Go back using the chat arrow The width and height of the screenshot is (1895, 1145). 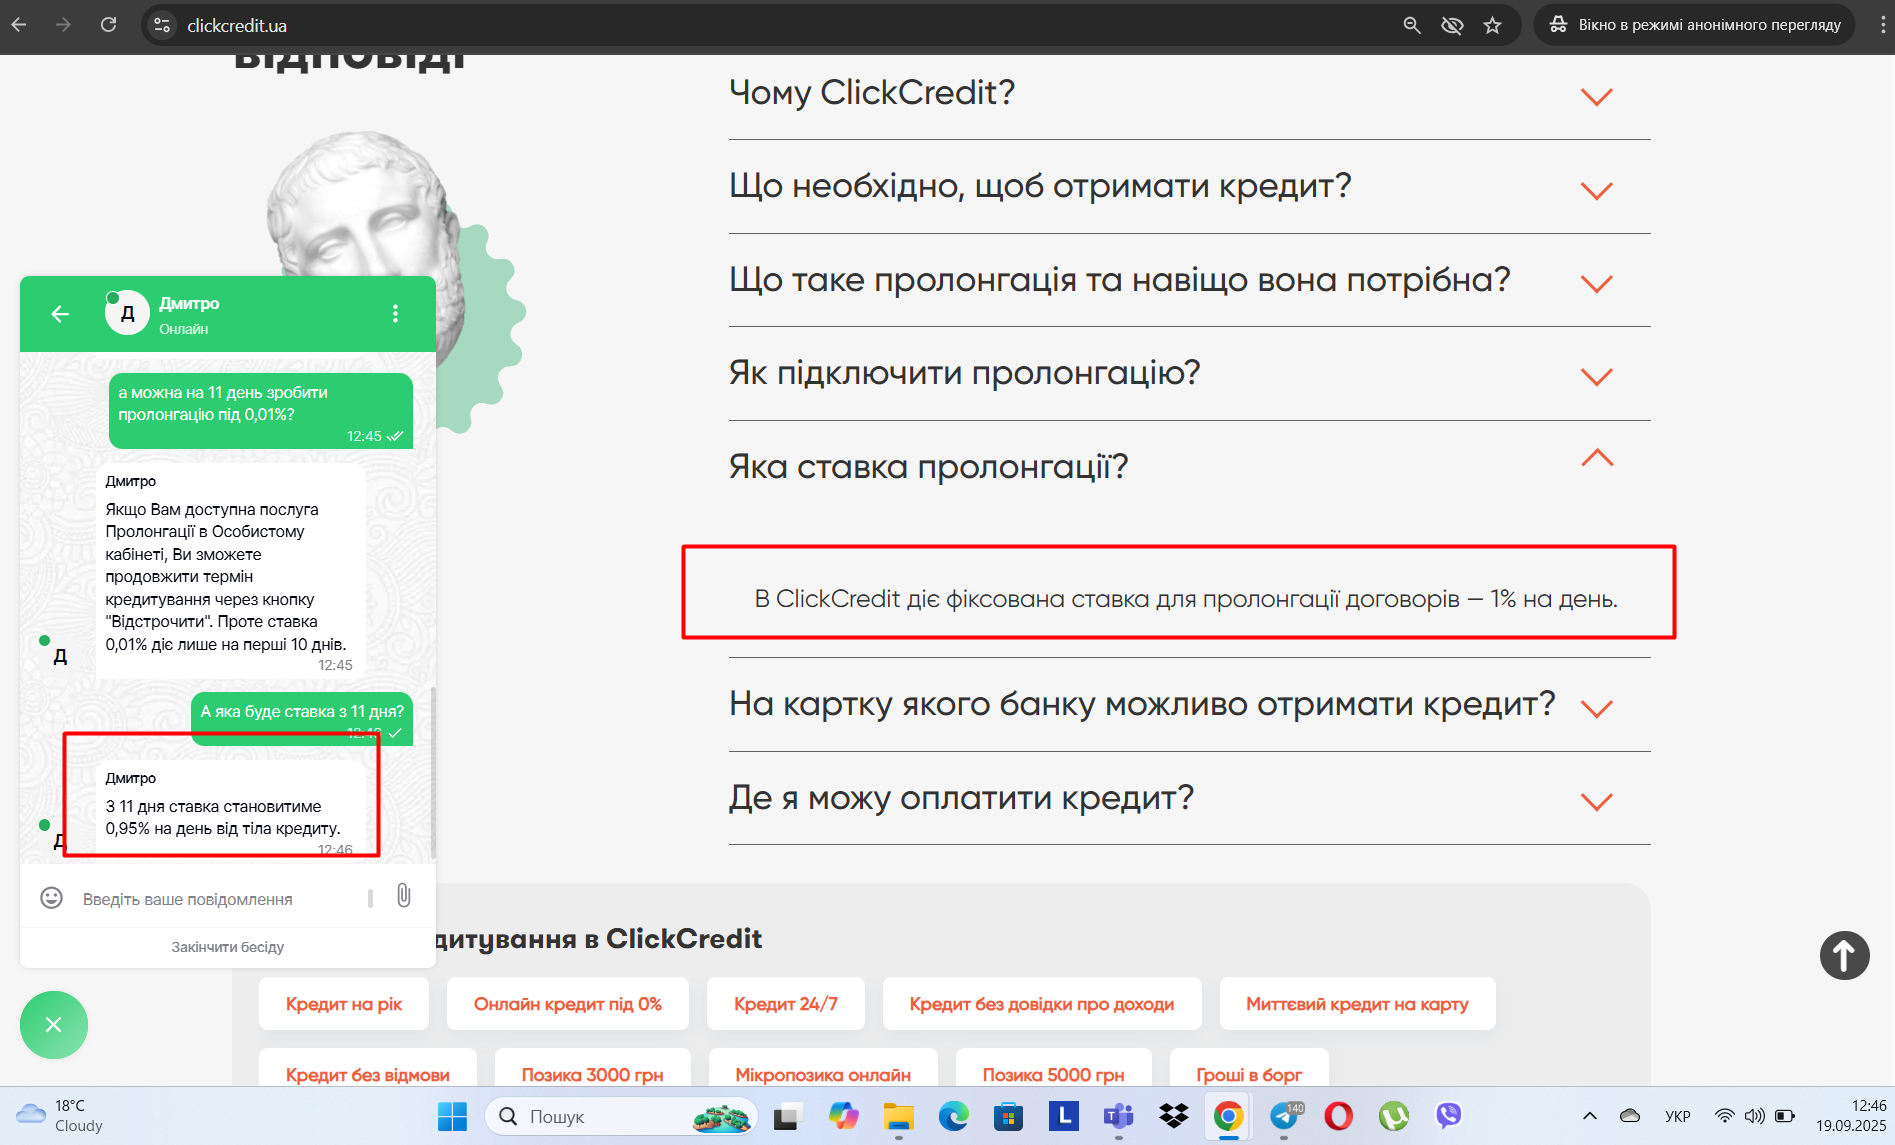[60, 314]
